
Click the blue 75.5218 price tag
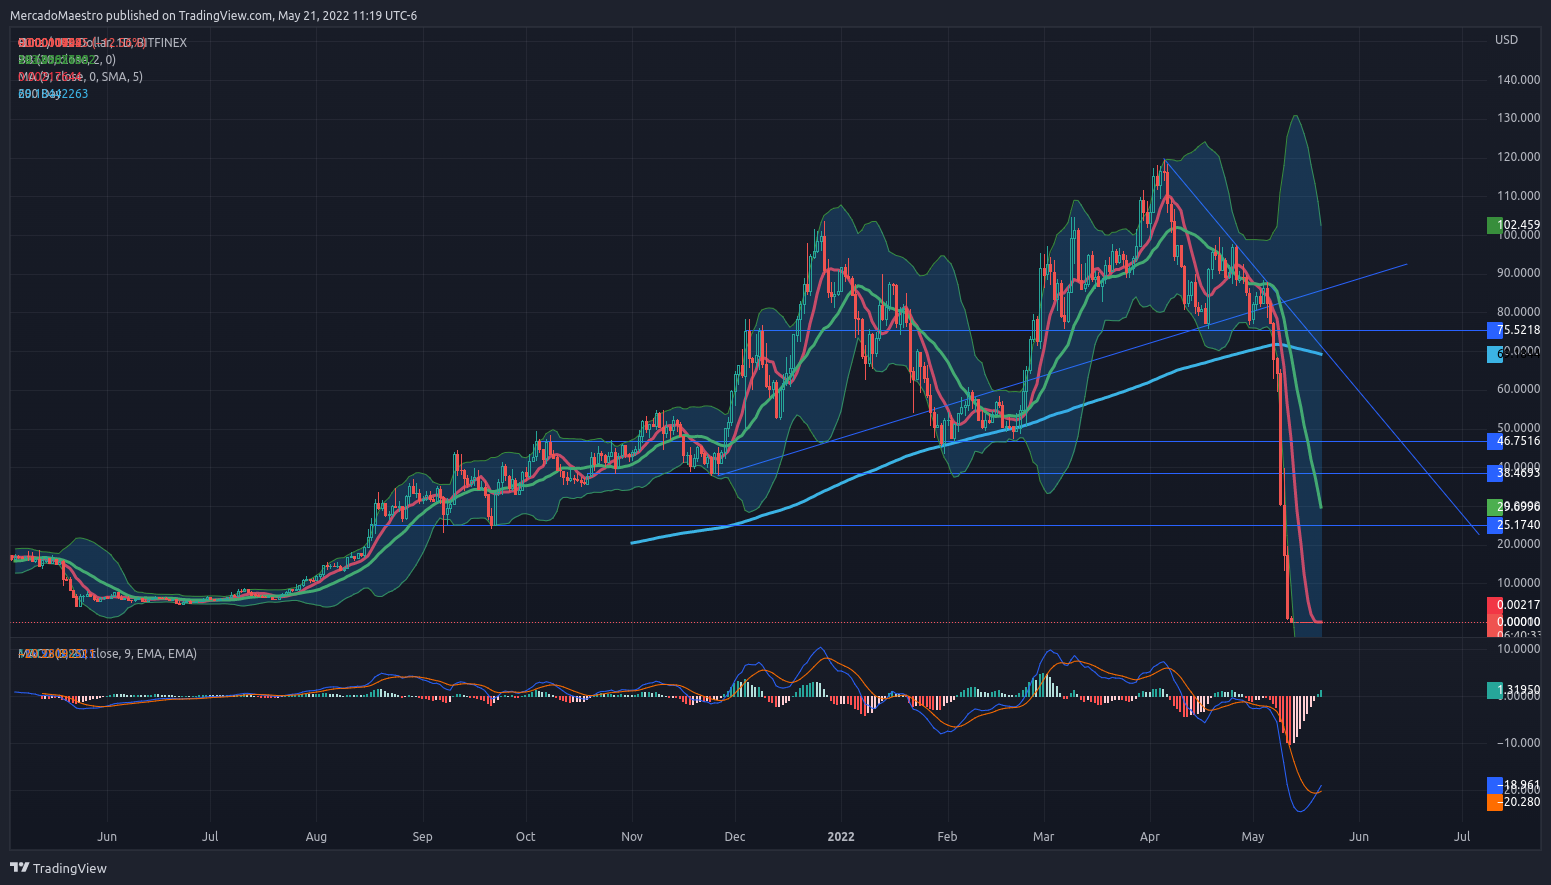pos(1513,330)
